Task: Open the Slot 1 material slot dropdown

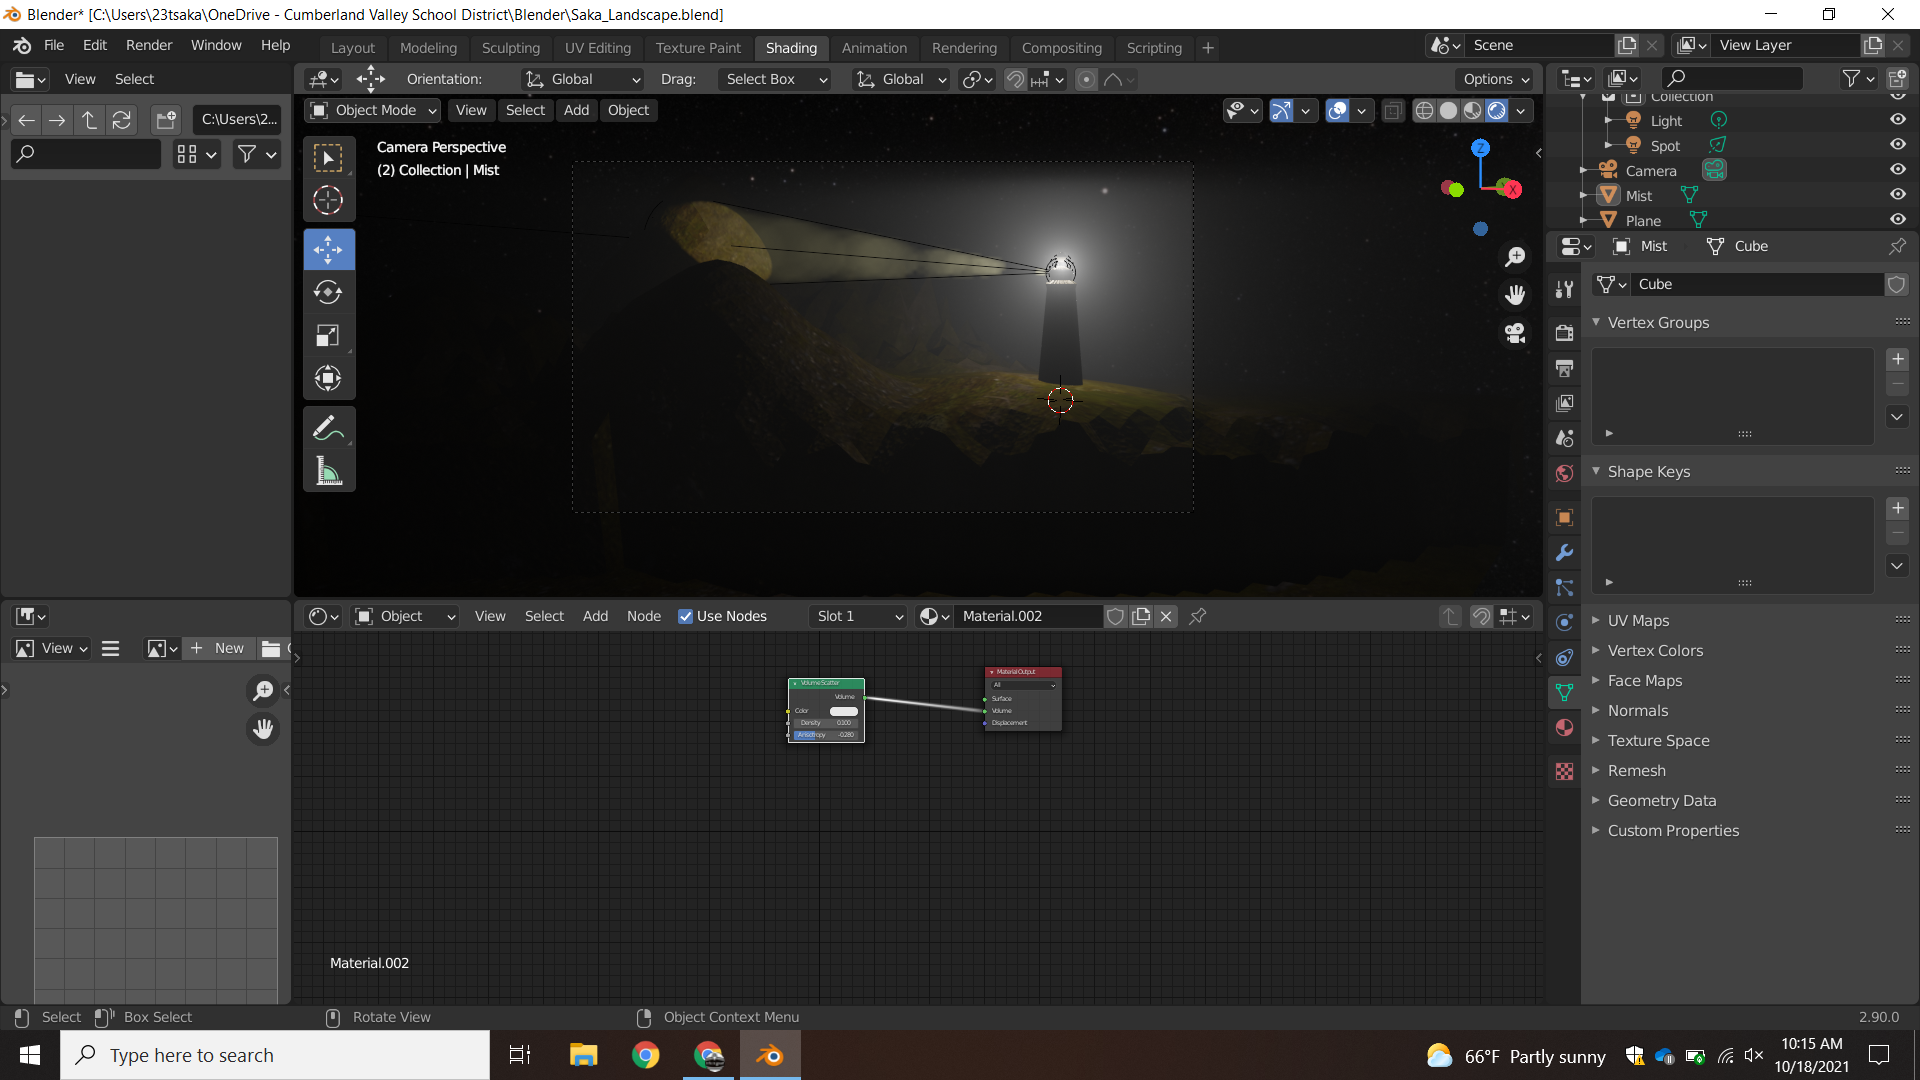Action: point(859,616)
